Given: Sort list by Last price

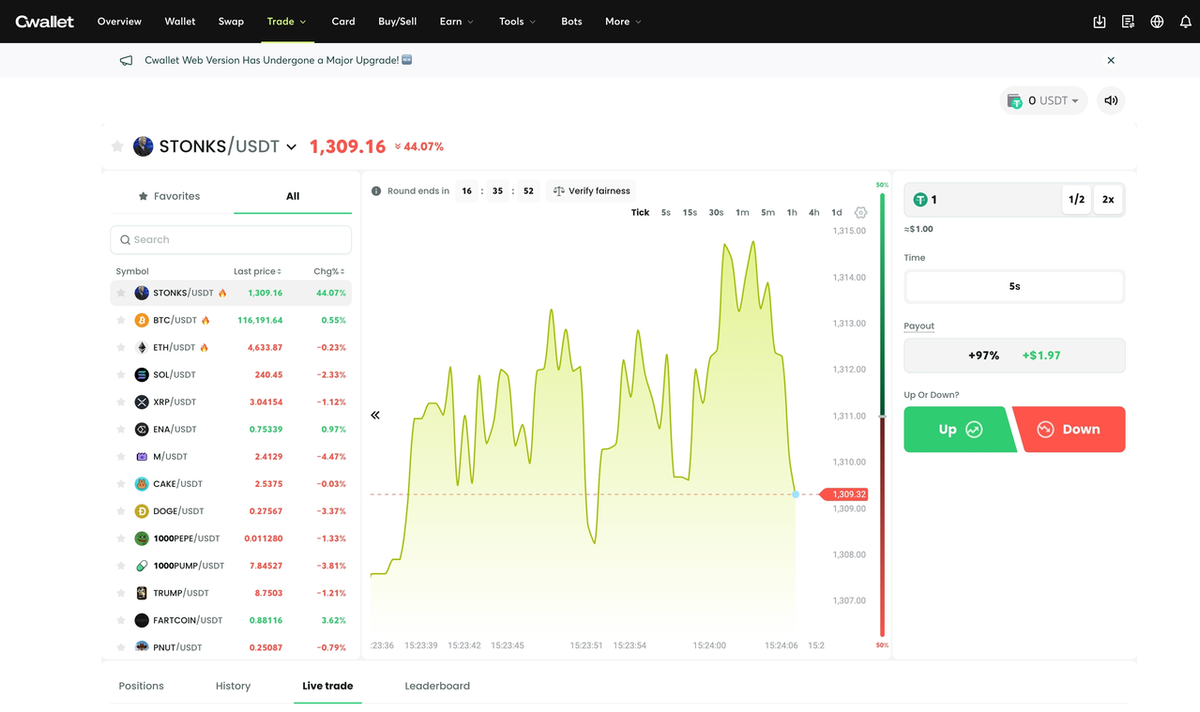Looking at the screenshot, I should tap(257, 271).
